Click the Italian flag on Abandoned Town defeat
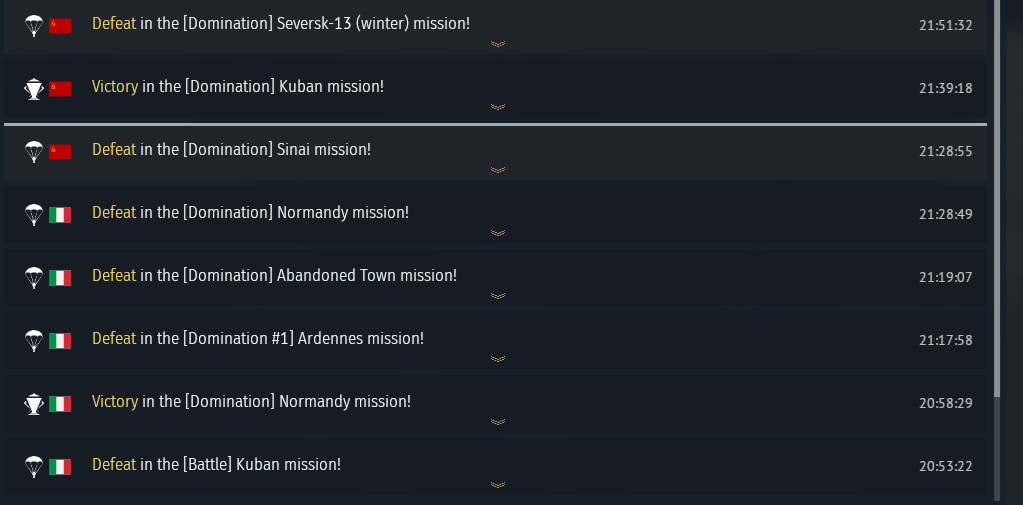Image resolution: width=1023 pixels, height=505 pixels. point(61,277)
